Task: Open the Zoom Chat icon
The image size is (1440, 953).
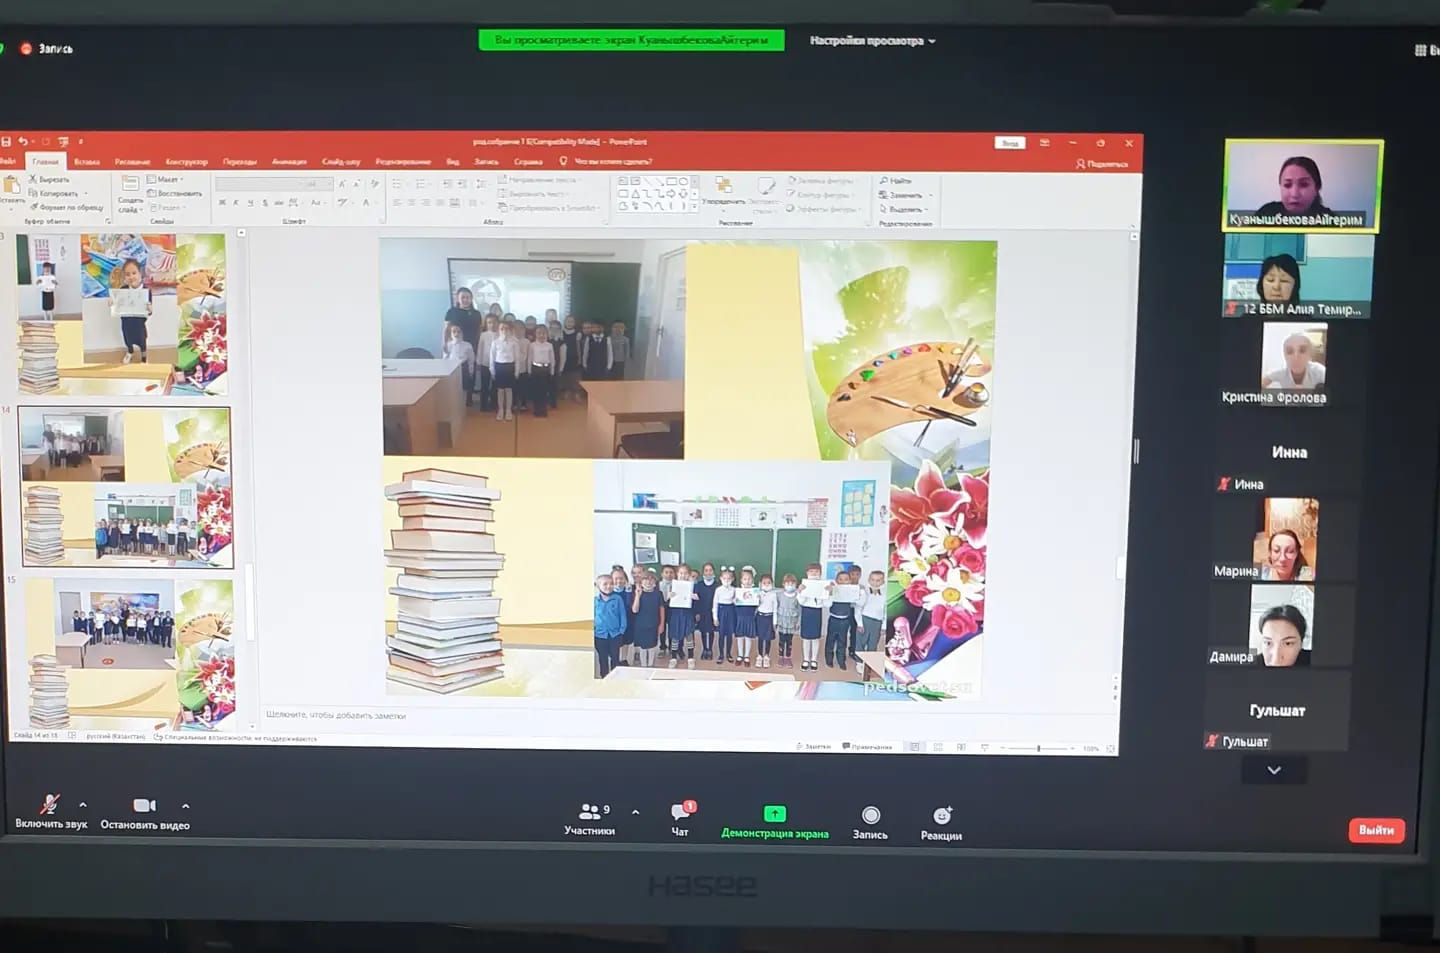Action: 681,812
